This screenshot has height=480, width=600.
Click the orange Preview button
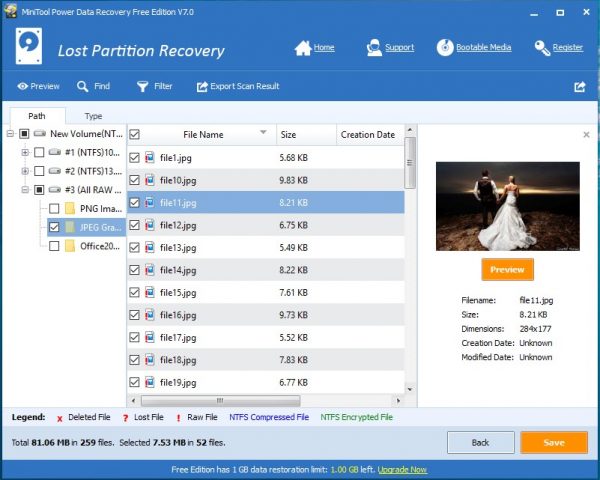(x=507, y=269)
